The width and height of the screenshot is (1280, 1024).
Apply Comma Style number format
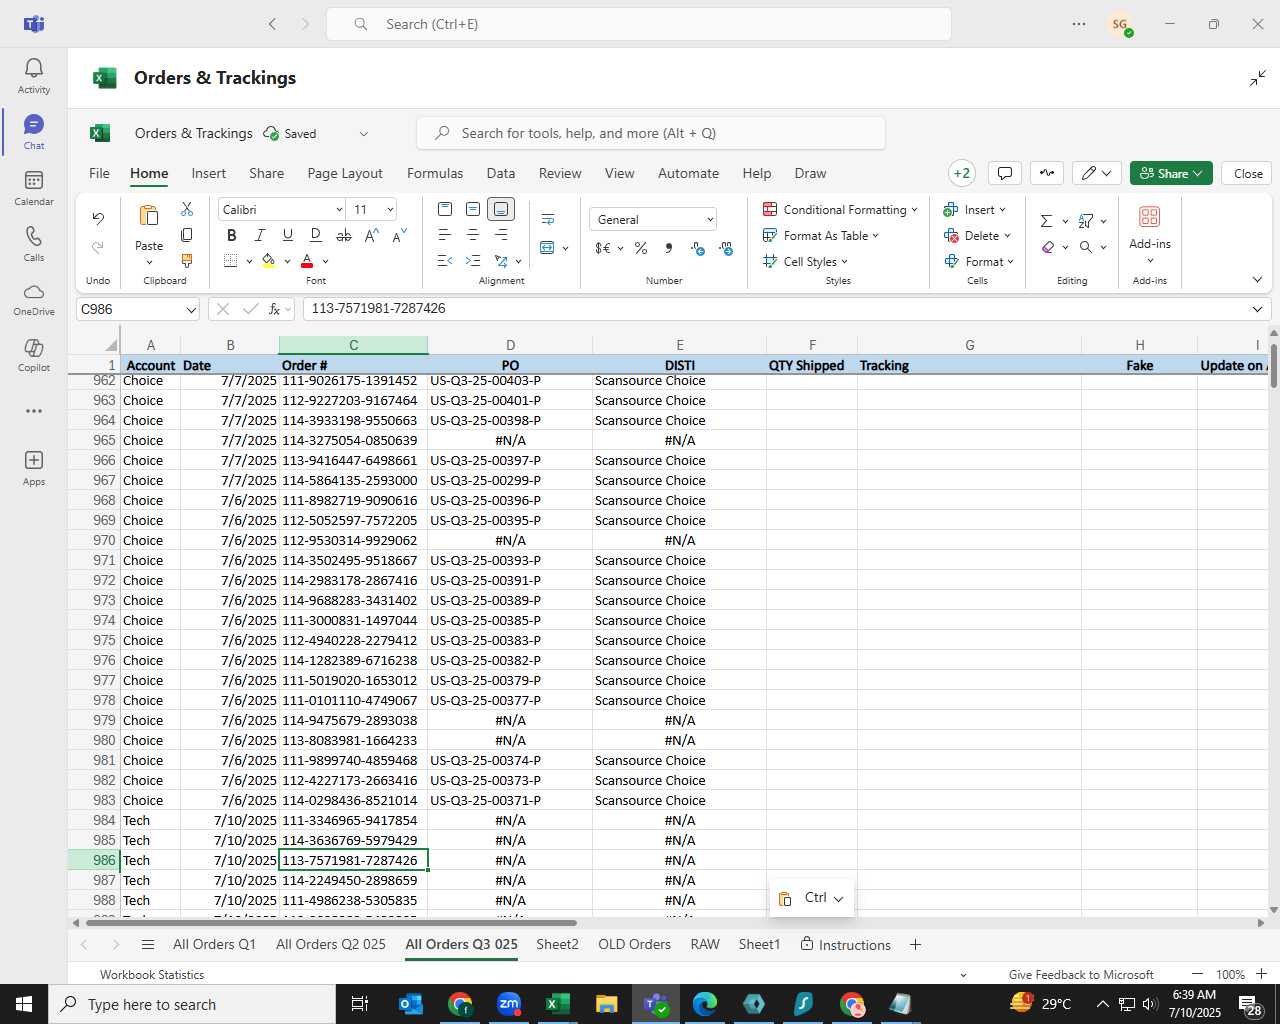[668, 248]
